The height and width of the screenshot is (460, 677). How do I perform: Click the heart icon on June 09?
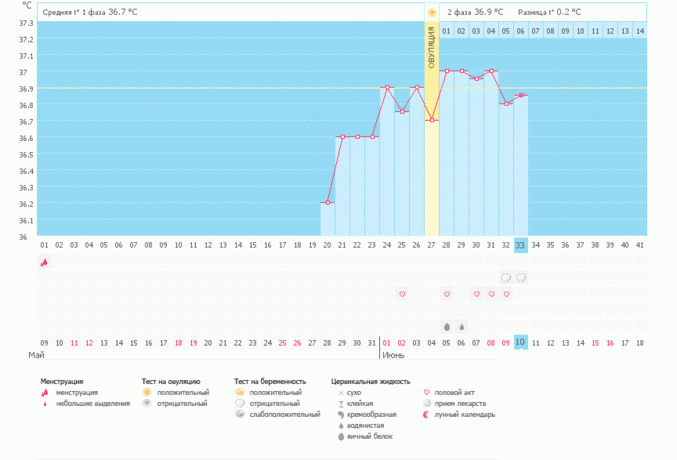click(506, 294)
